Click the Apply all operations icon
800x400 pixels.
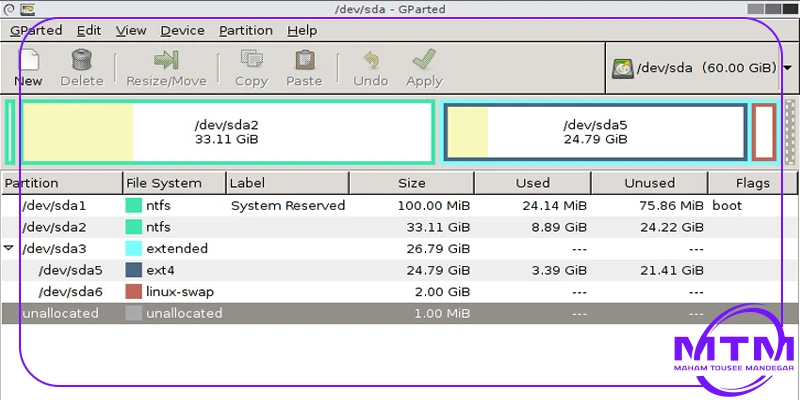click(424, 62)
